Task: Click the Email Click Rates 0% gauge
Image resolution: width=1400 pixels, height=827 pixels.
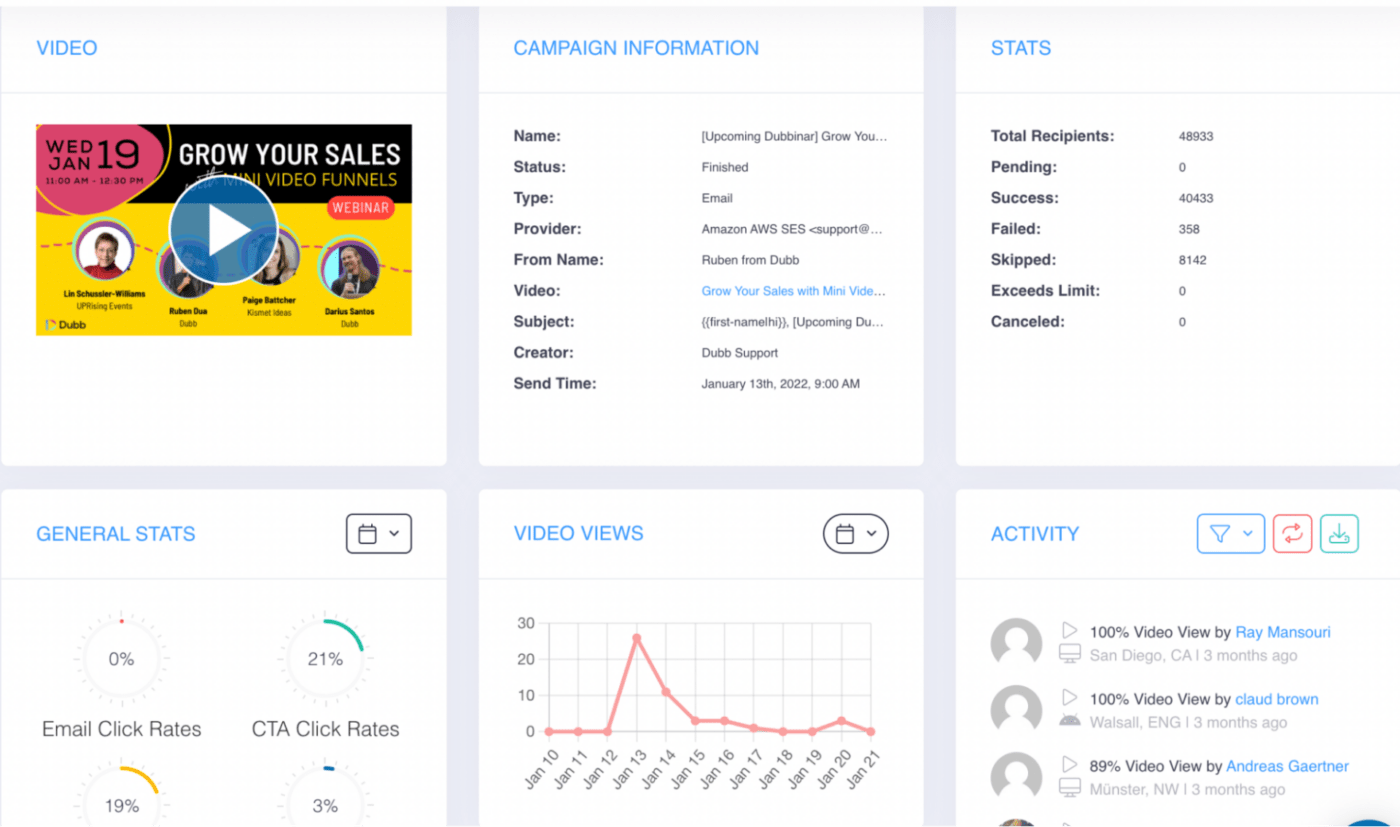Action: click(x=121, y=659)
